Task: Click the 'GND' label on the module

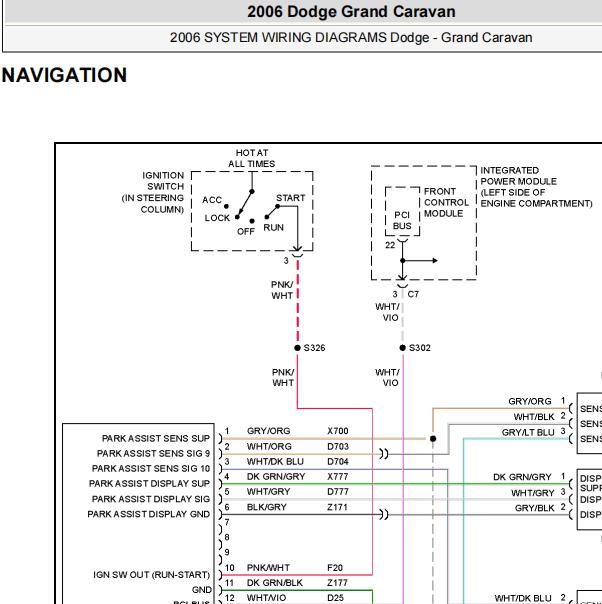Action: click(x=201, y=590)
